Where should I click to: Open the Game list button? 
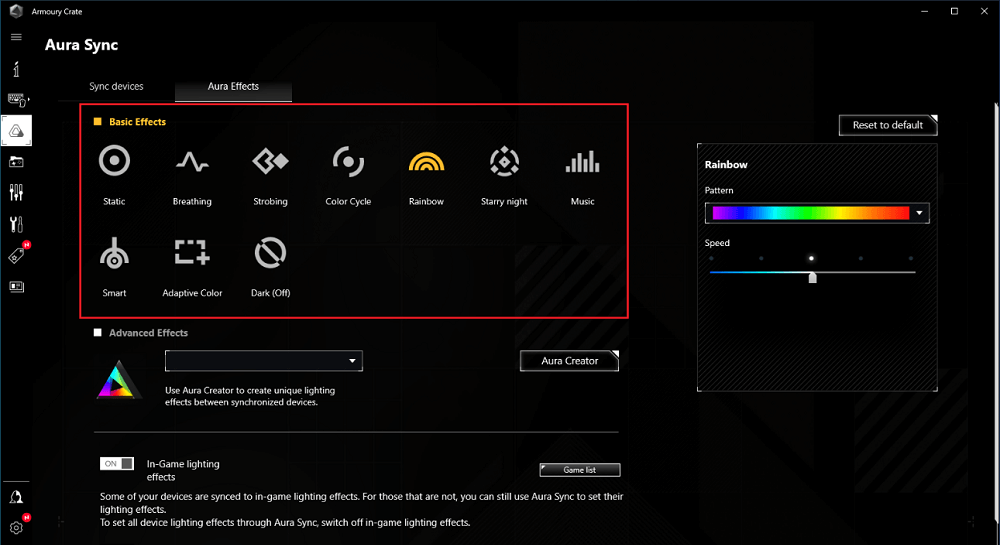(580, 470)
